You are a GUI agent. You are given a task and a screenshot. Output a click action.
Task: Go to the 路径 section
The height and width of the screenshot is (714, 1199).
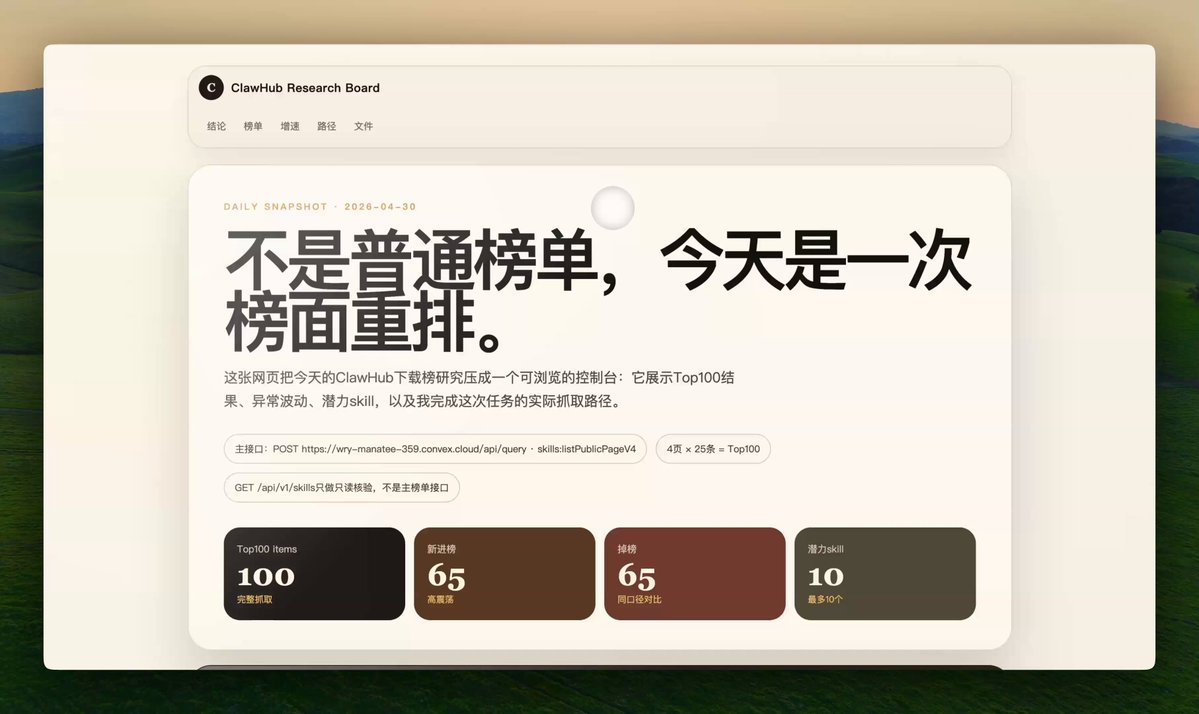(327, 126)
